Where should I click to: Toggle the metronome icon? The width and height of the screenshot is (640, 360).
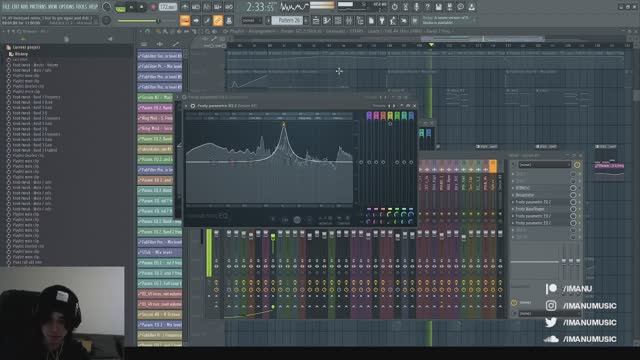tap(185, 7)
